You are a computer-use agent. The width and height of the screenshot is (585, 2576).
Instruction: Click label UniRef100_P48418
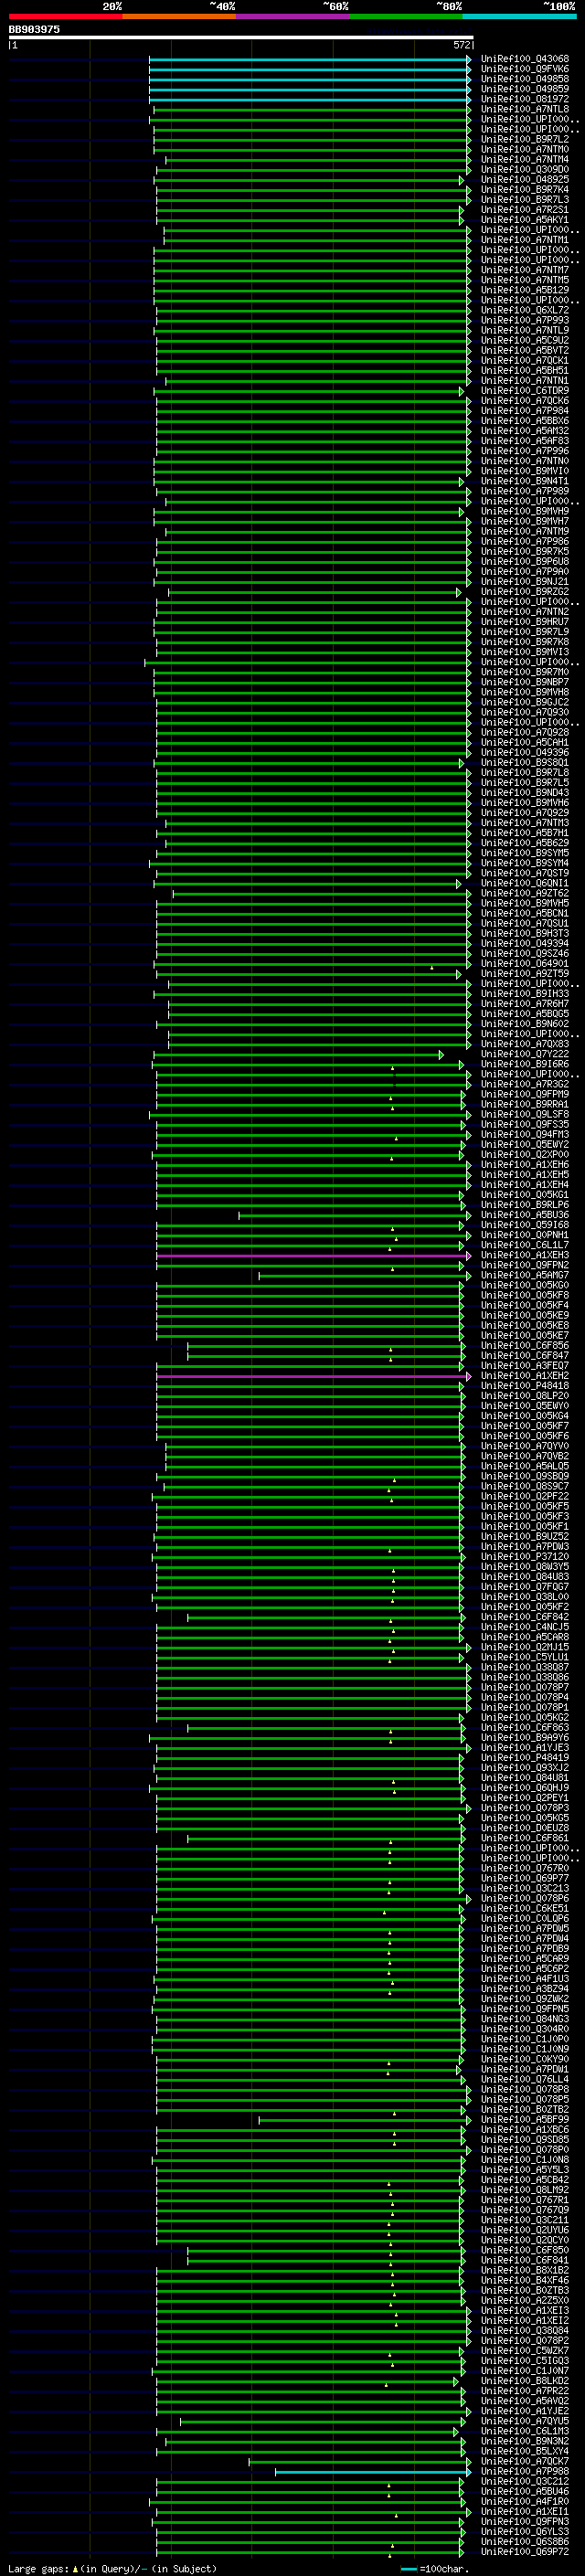[525, 1386]
